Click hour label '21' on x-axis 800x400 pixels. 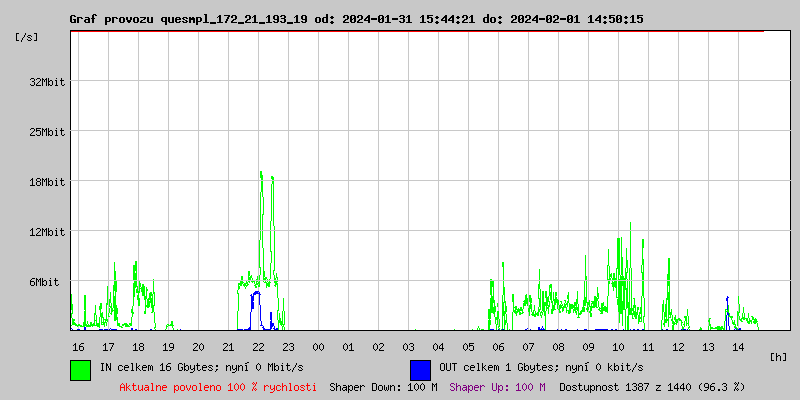(x=229, y=347)
